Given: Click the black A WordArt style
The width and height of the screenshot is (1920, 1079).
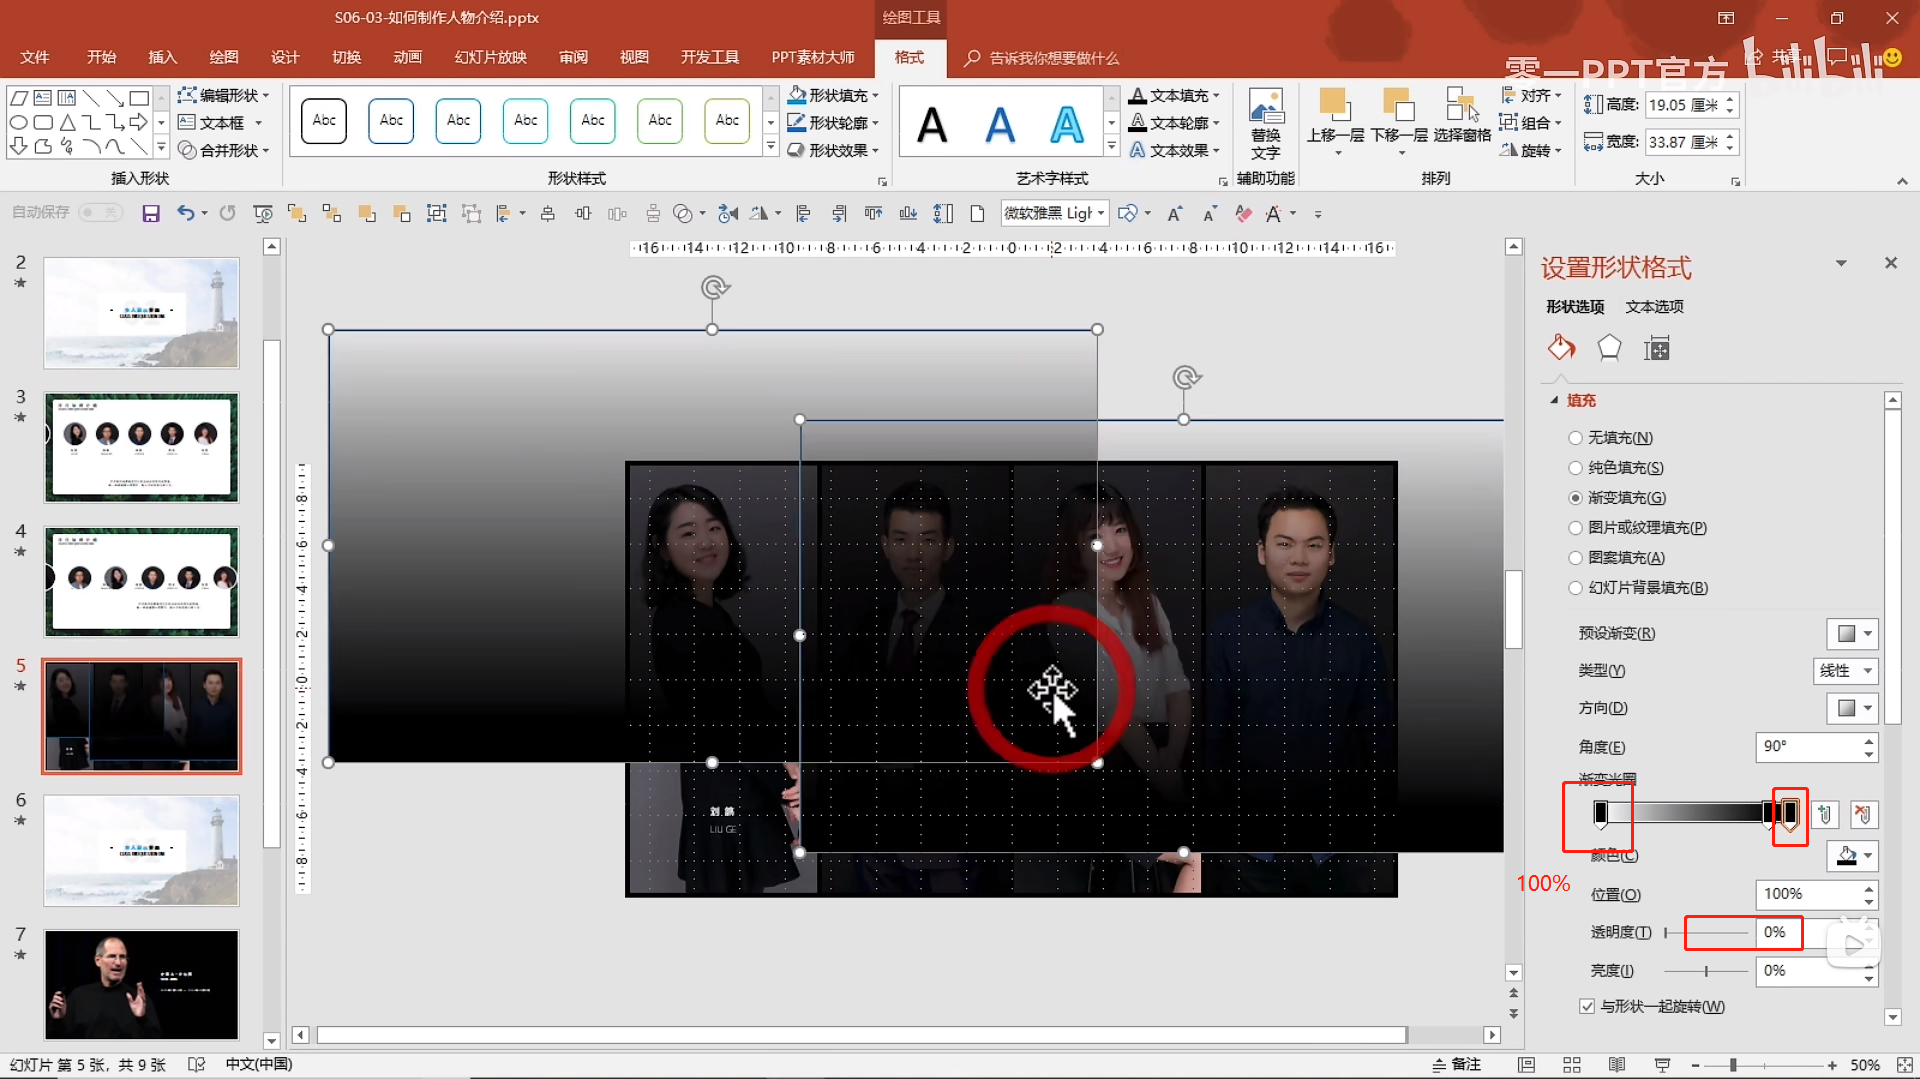Looking at the screenshot, I should pyautogui.click(x=932, y=125).
